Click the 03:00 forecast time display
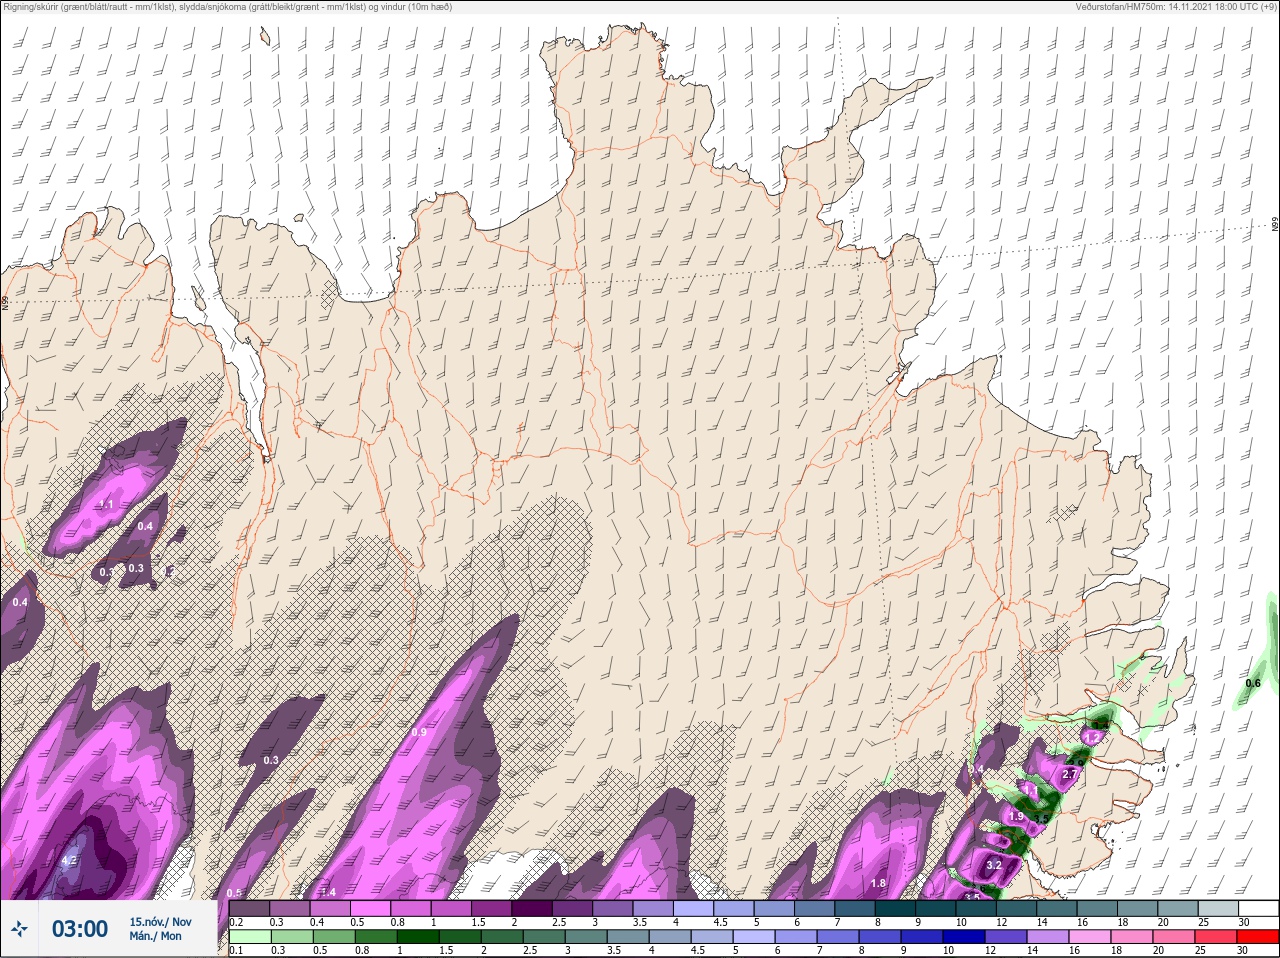This screenshot has width=1280, height=958. 80,929
